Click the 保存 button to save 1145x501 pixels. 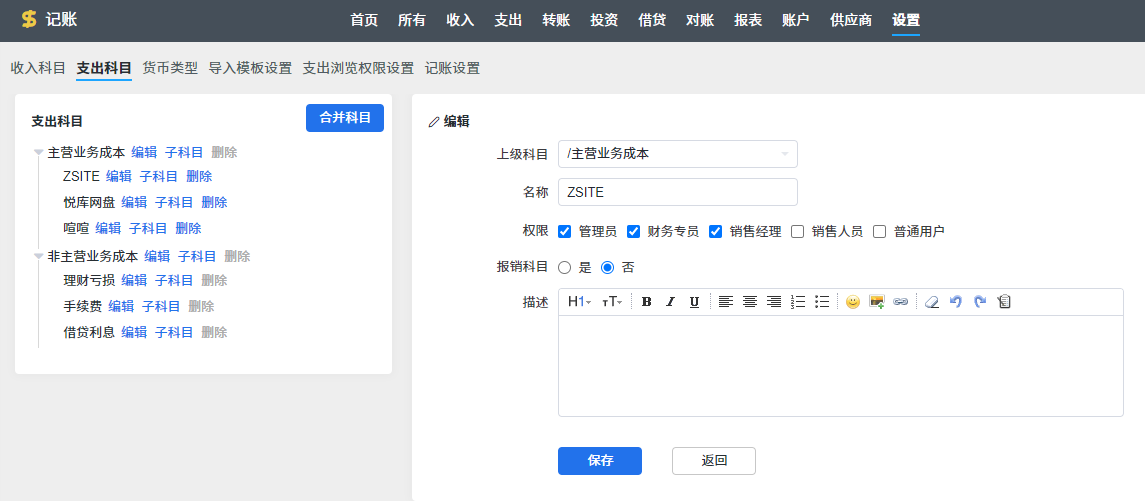(599, 461)
